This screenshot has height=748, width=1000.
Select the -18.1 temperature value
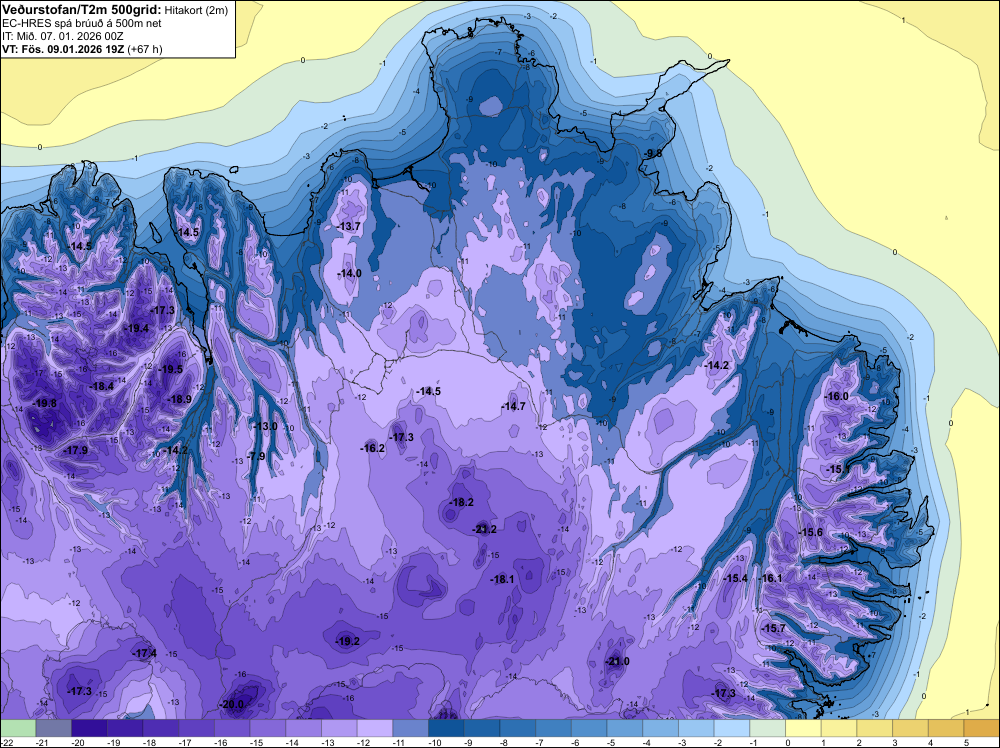click(x=502, y=579)
